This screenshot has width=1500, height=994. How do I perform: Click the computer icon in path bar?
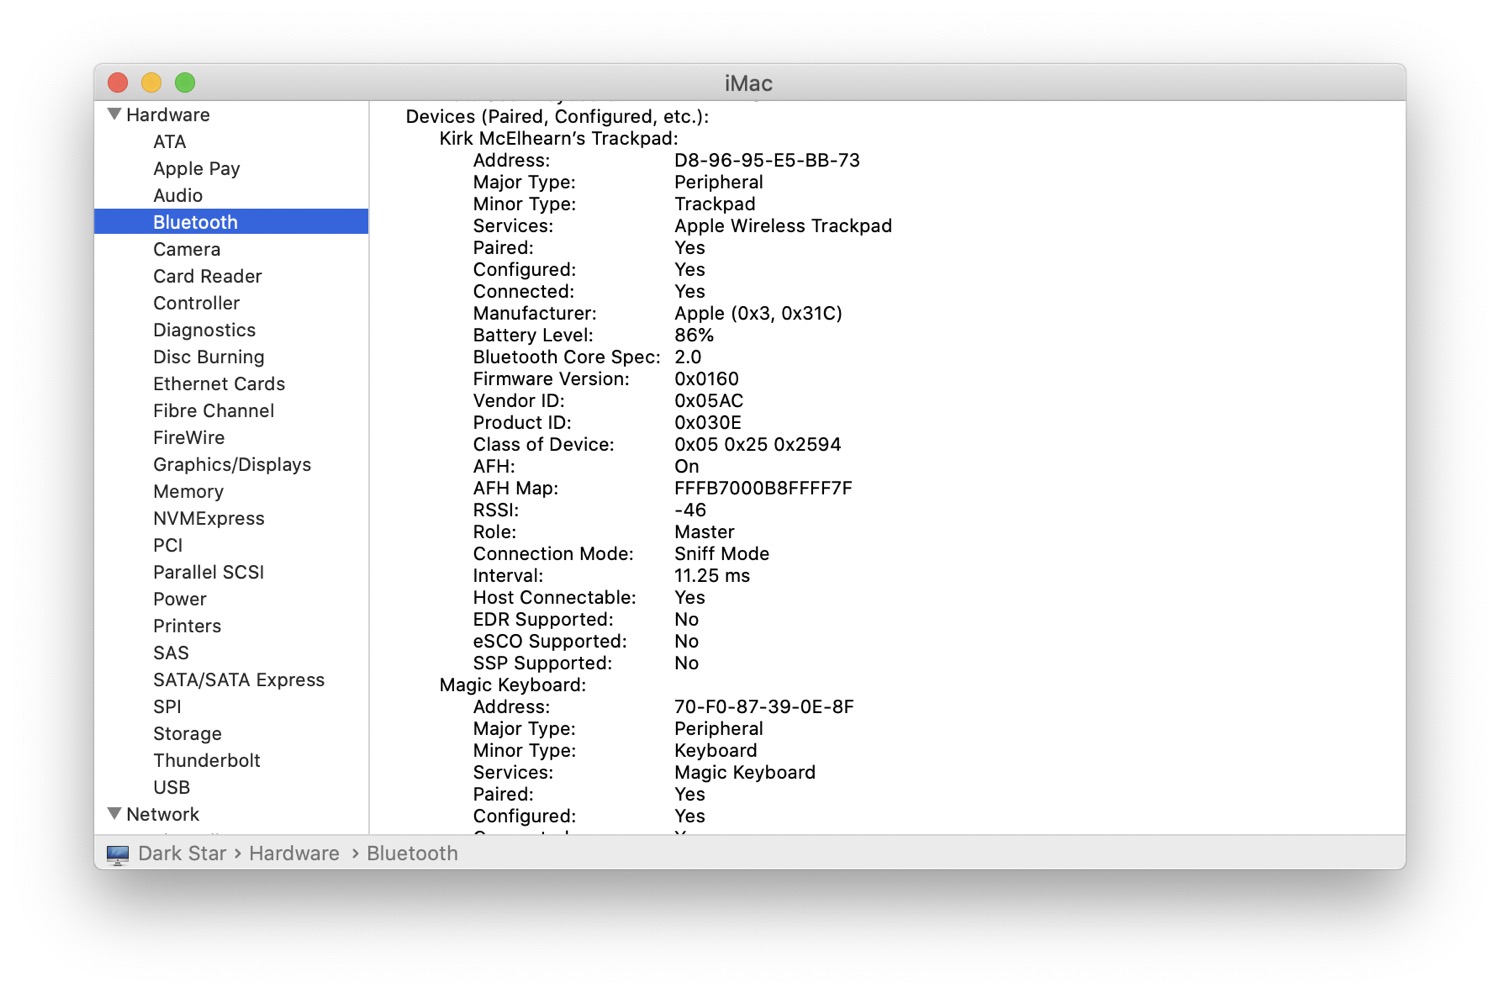tap(117, 854)
